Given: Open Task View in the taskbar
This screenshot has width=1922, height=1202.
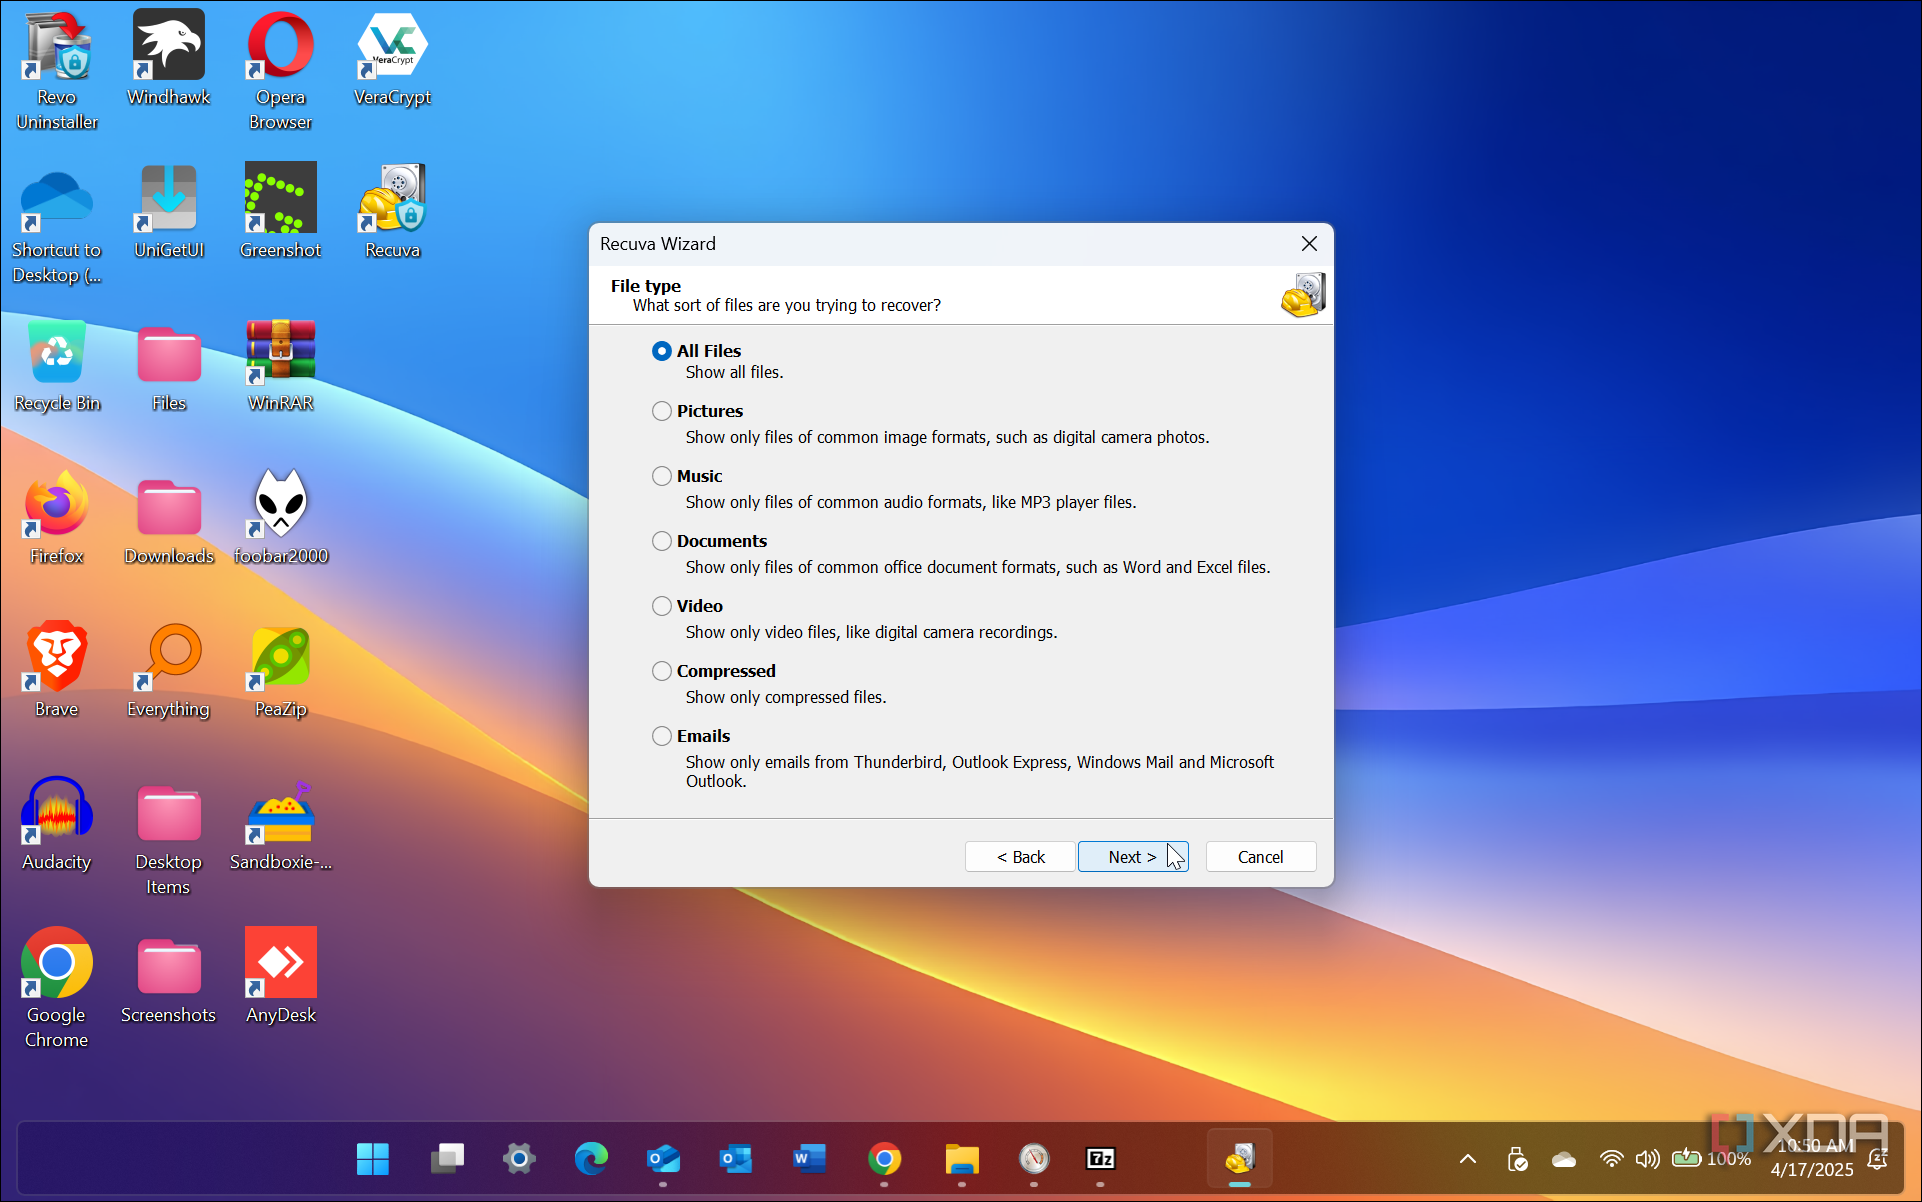Looking at the screenshot, I should [447, 1159].
